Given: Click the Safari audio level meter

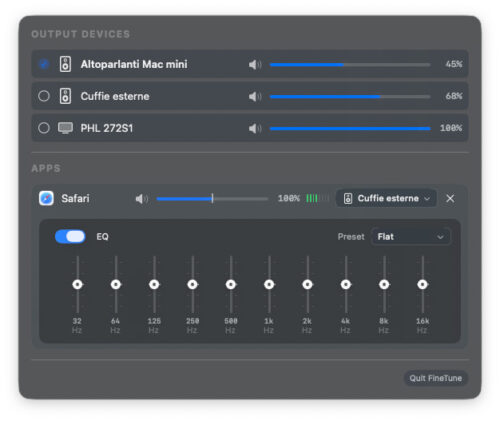Looking at the screenshot, I should pyautogui.click(x=317, y=198).
